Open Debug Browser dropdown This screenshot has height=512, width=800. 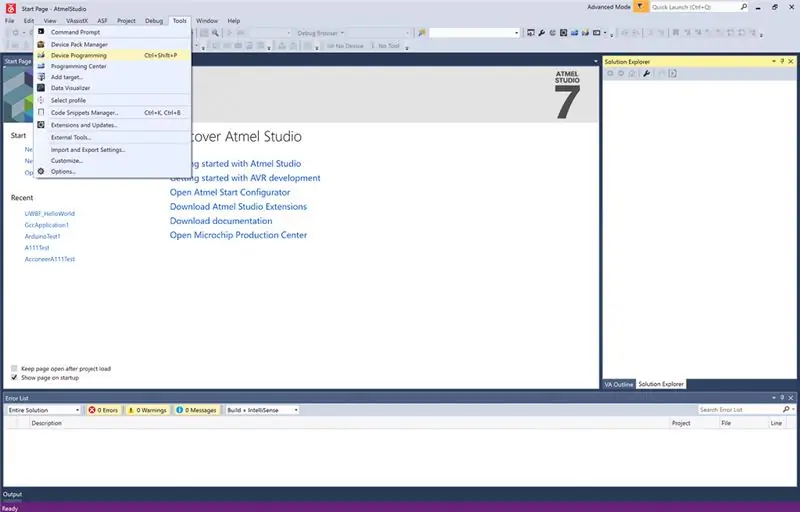(x=342, y=33)
